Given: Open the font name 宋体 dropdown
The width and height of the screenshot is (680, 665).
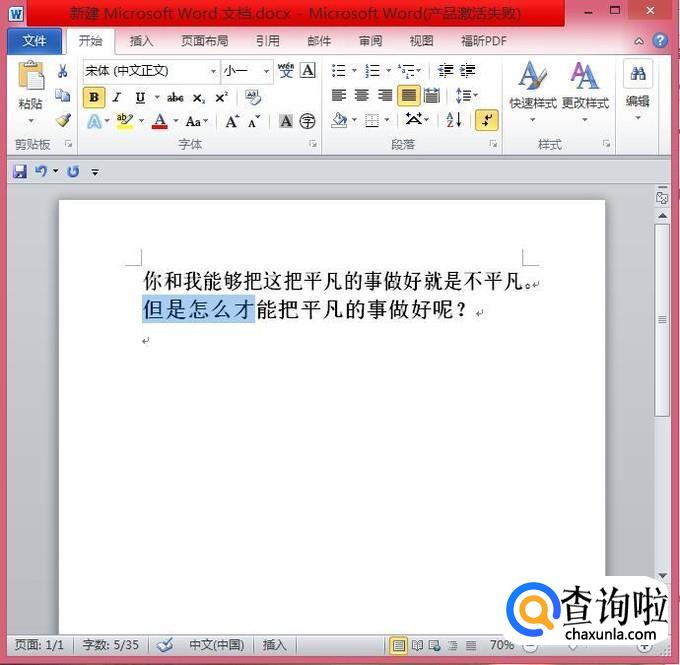Looking at the screenshot, I should point(213,71).
